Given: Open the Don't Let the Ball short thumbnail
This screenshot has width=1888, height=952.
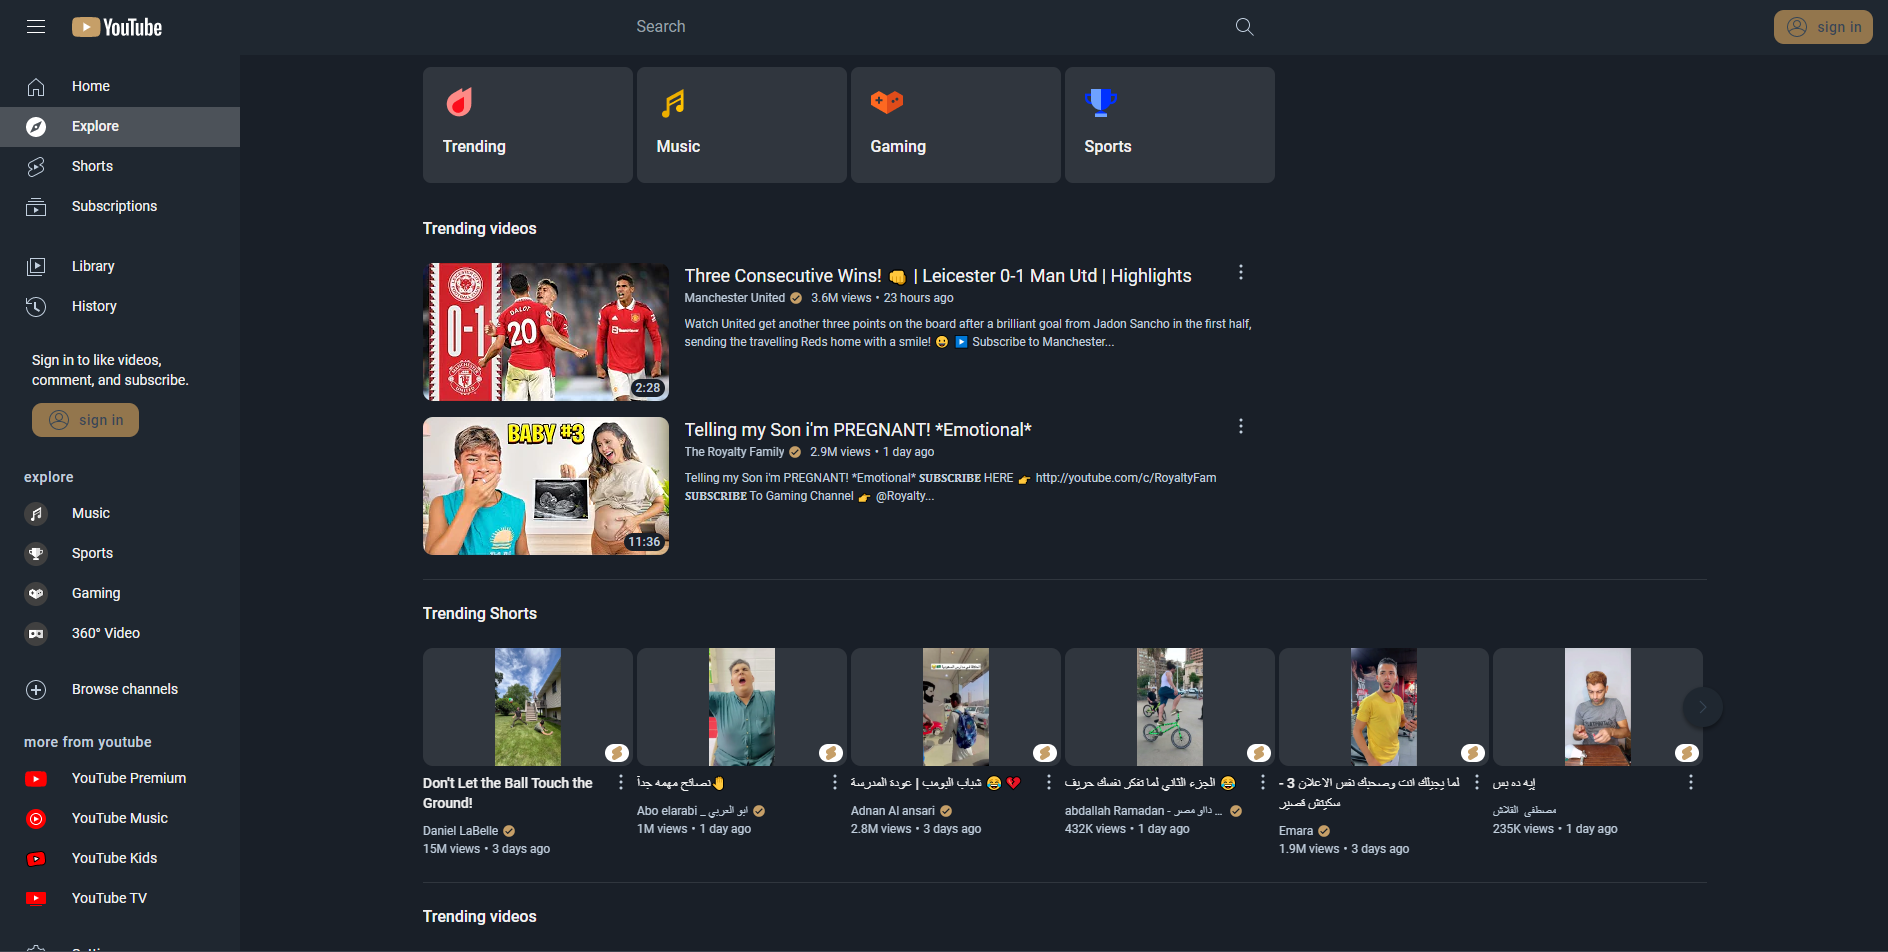Looking at the screenshot, I should coord(528,707).
